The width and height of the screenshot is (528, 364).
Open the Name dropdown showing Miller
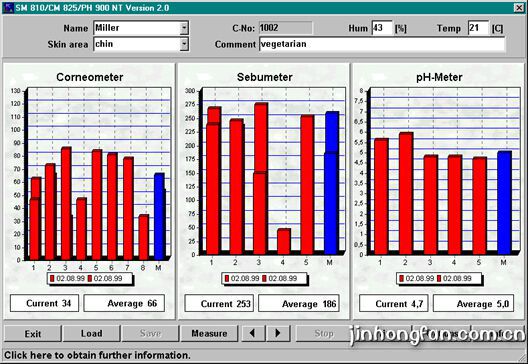[x=184, y=28]
